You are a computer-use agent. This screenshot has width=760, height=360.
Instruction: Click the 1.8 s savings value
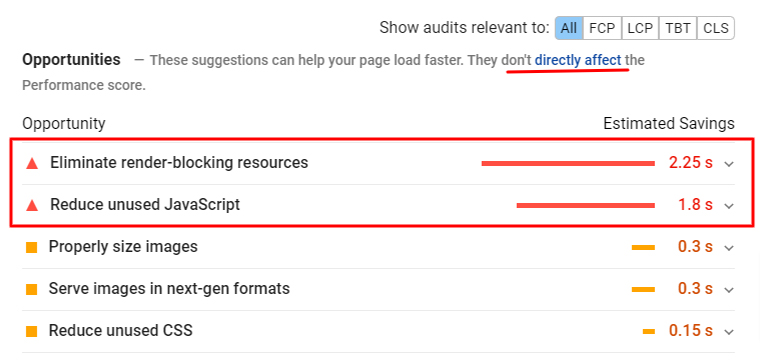click(696, 205)
